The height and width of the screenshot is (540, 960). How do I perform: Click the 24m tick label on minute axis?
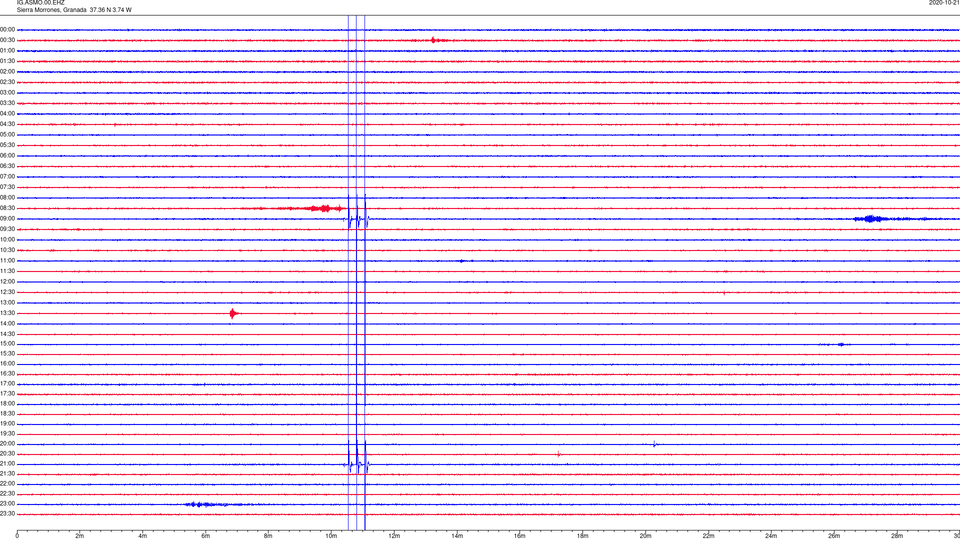click(771, 536)
